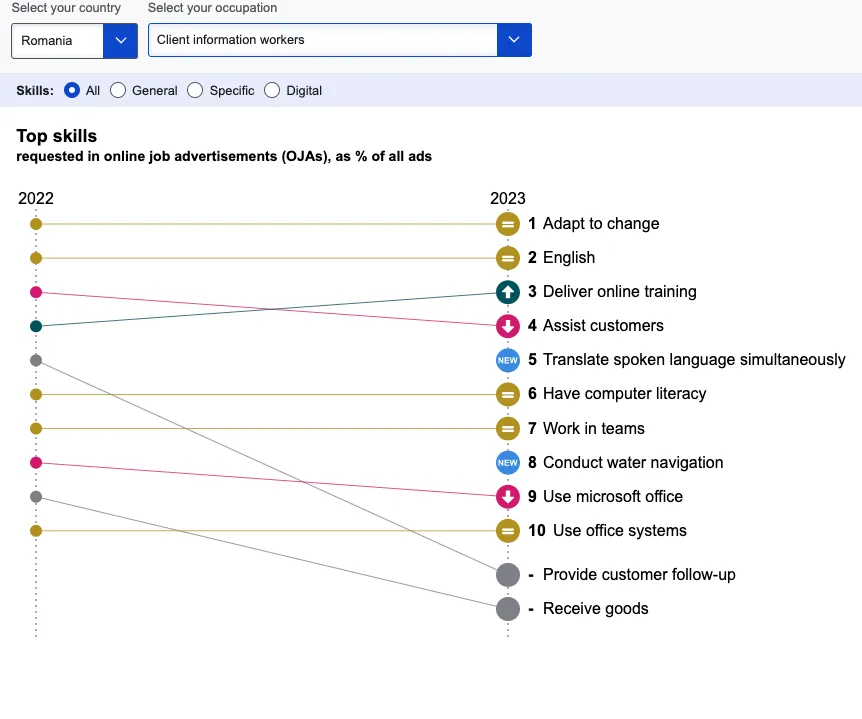Select the All skills radio button
The height and width of the screenshot is (719, 862).
click(72, 90)
